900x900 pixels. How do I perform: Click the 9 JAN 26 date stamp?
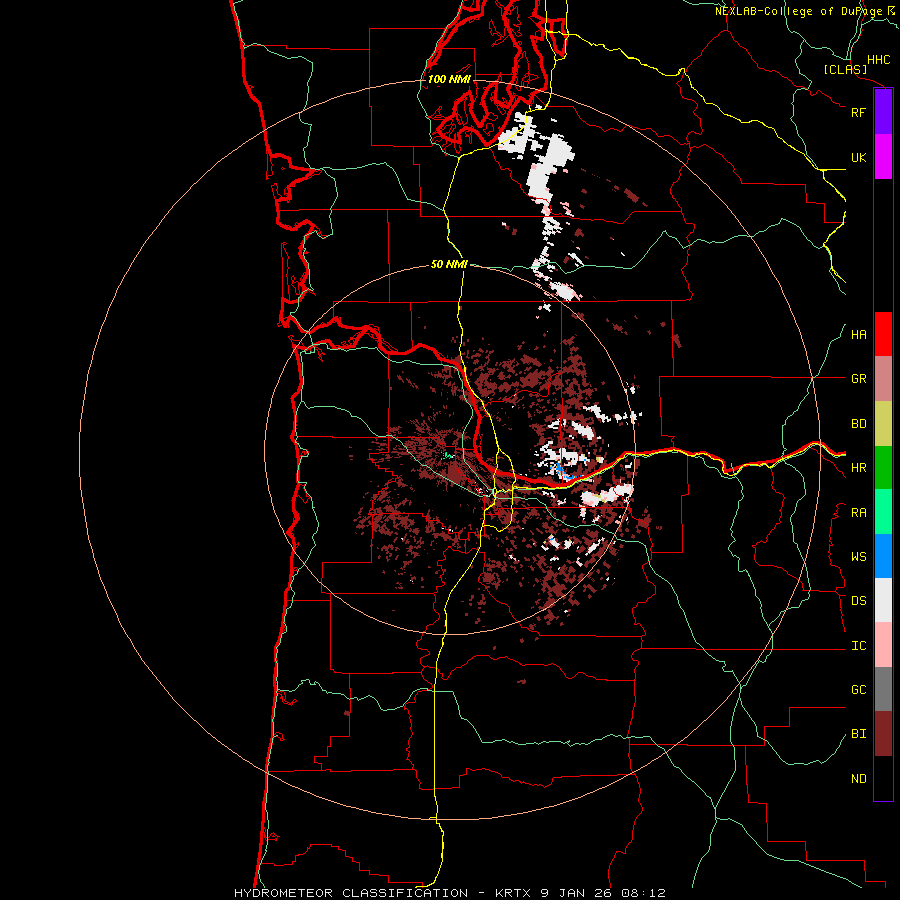(576, 893)
